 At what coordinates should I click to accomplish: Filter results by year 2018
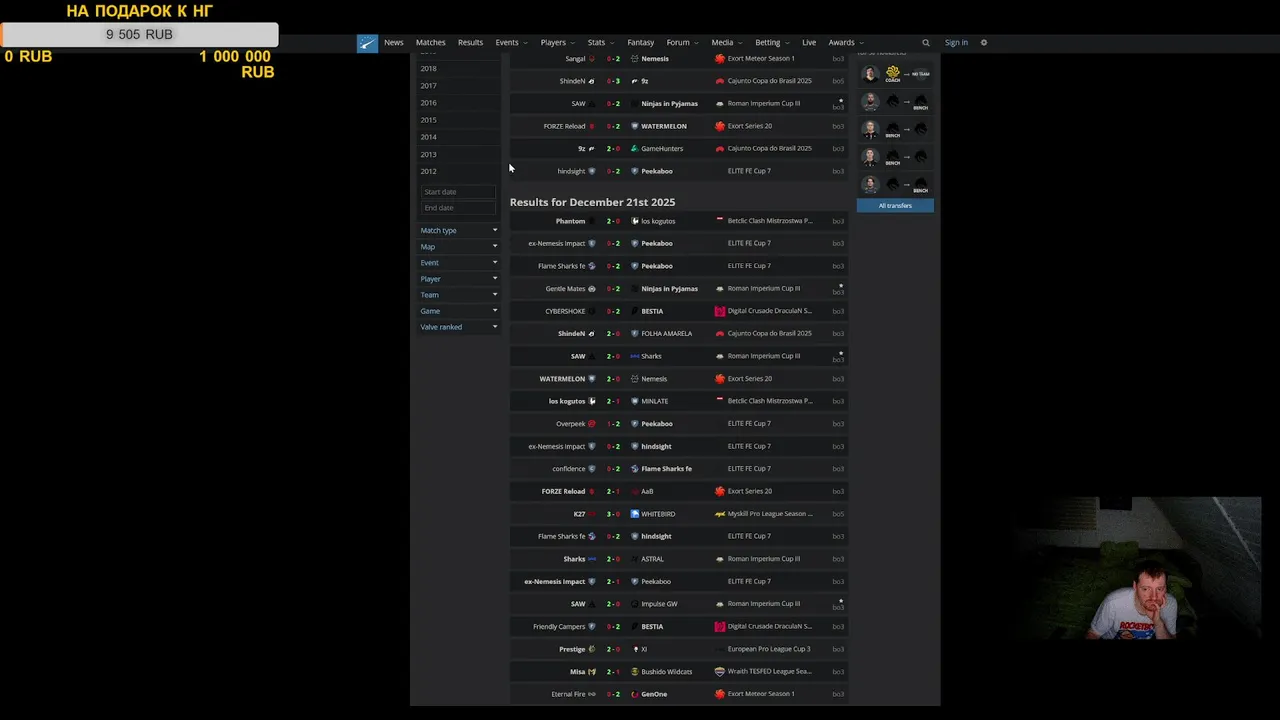pyautogui.click(x=428, y=69)
